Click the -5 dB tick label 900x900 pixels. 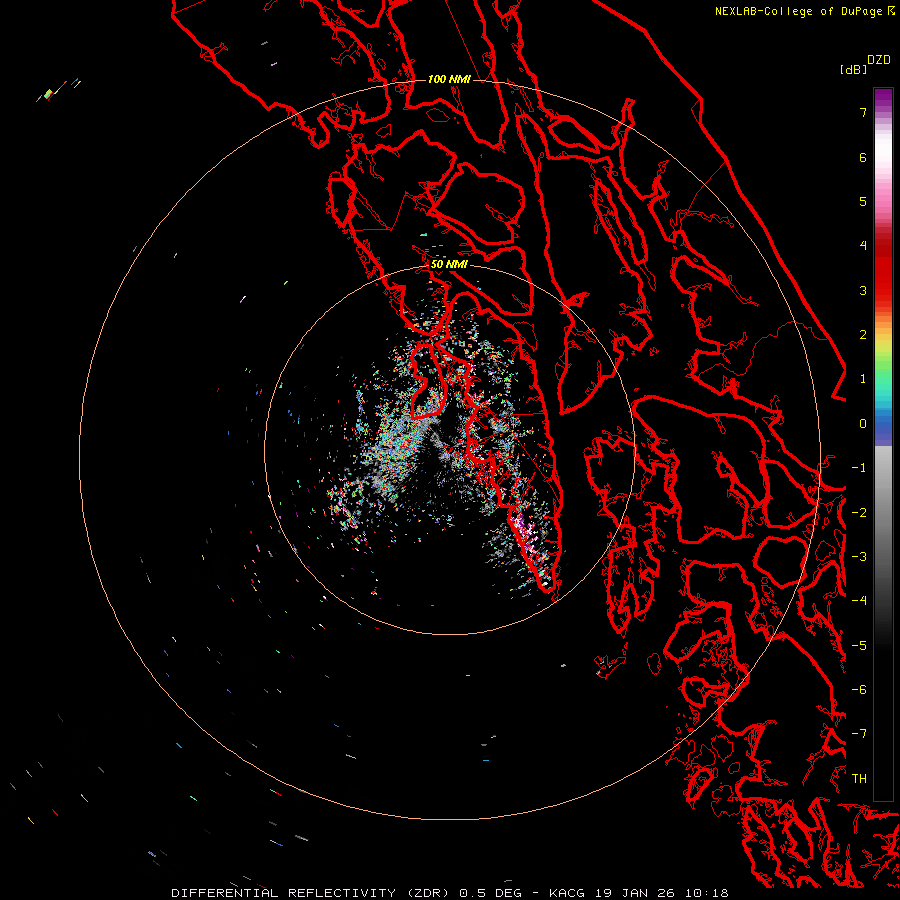859,646
